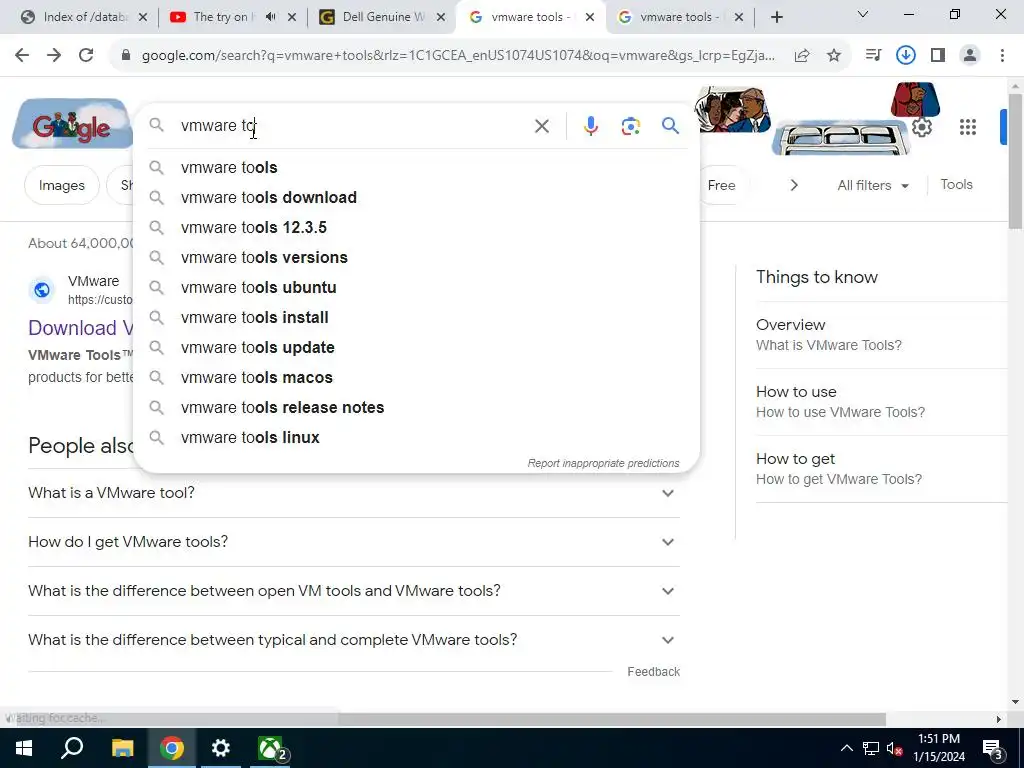Select suggestion vmware tools linux
Screen dimensions: 1024x768
pos(416,438)
